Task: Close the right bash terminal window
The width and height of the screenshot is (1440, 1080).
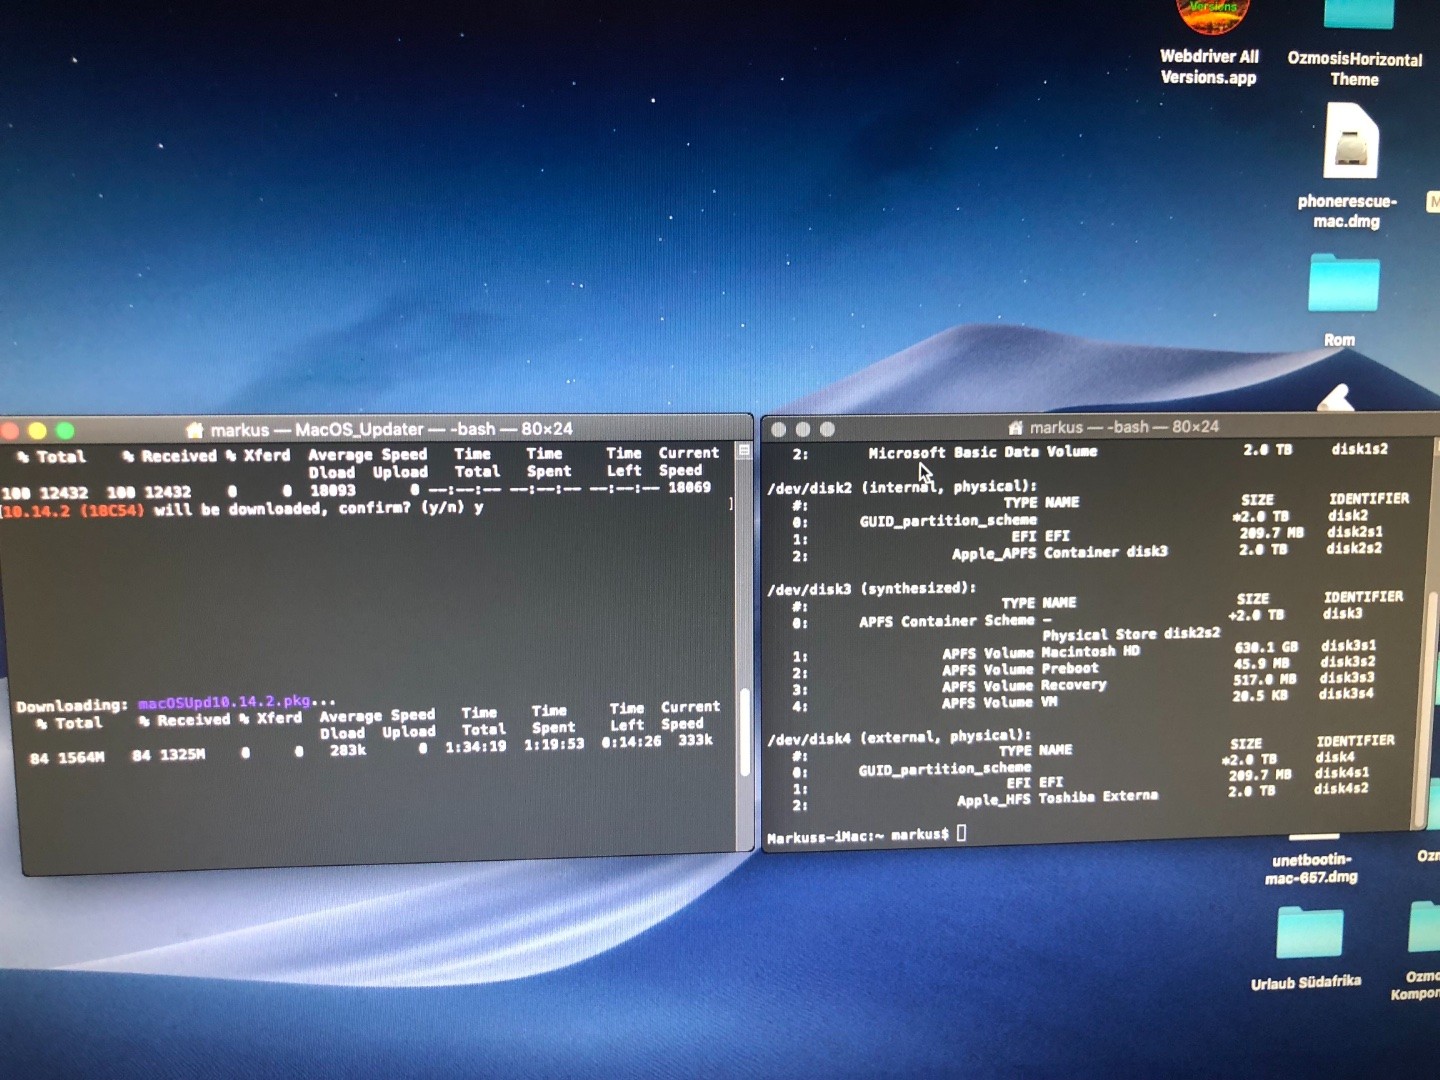Action: pos(778,429)
